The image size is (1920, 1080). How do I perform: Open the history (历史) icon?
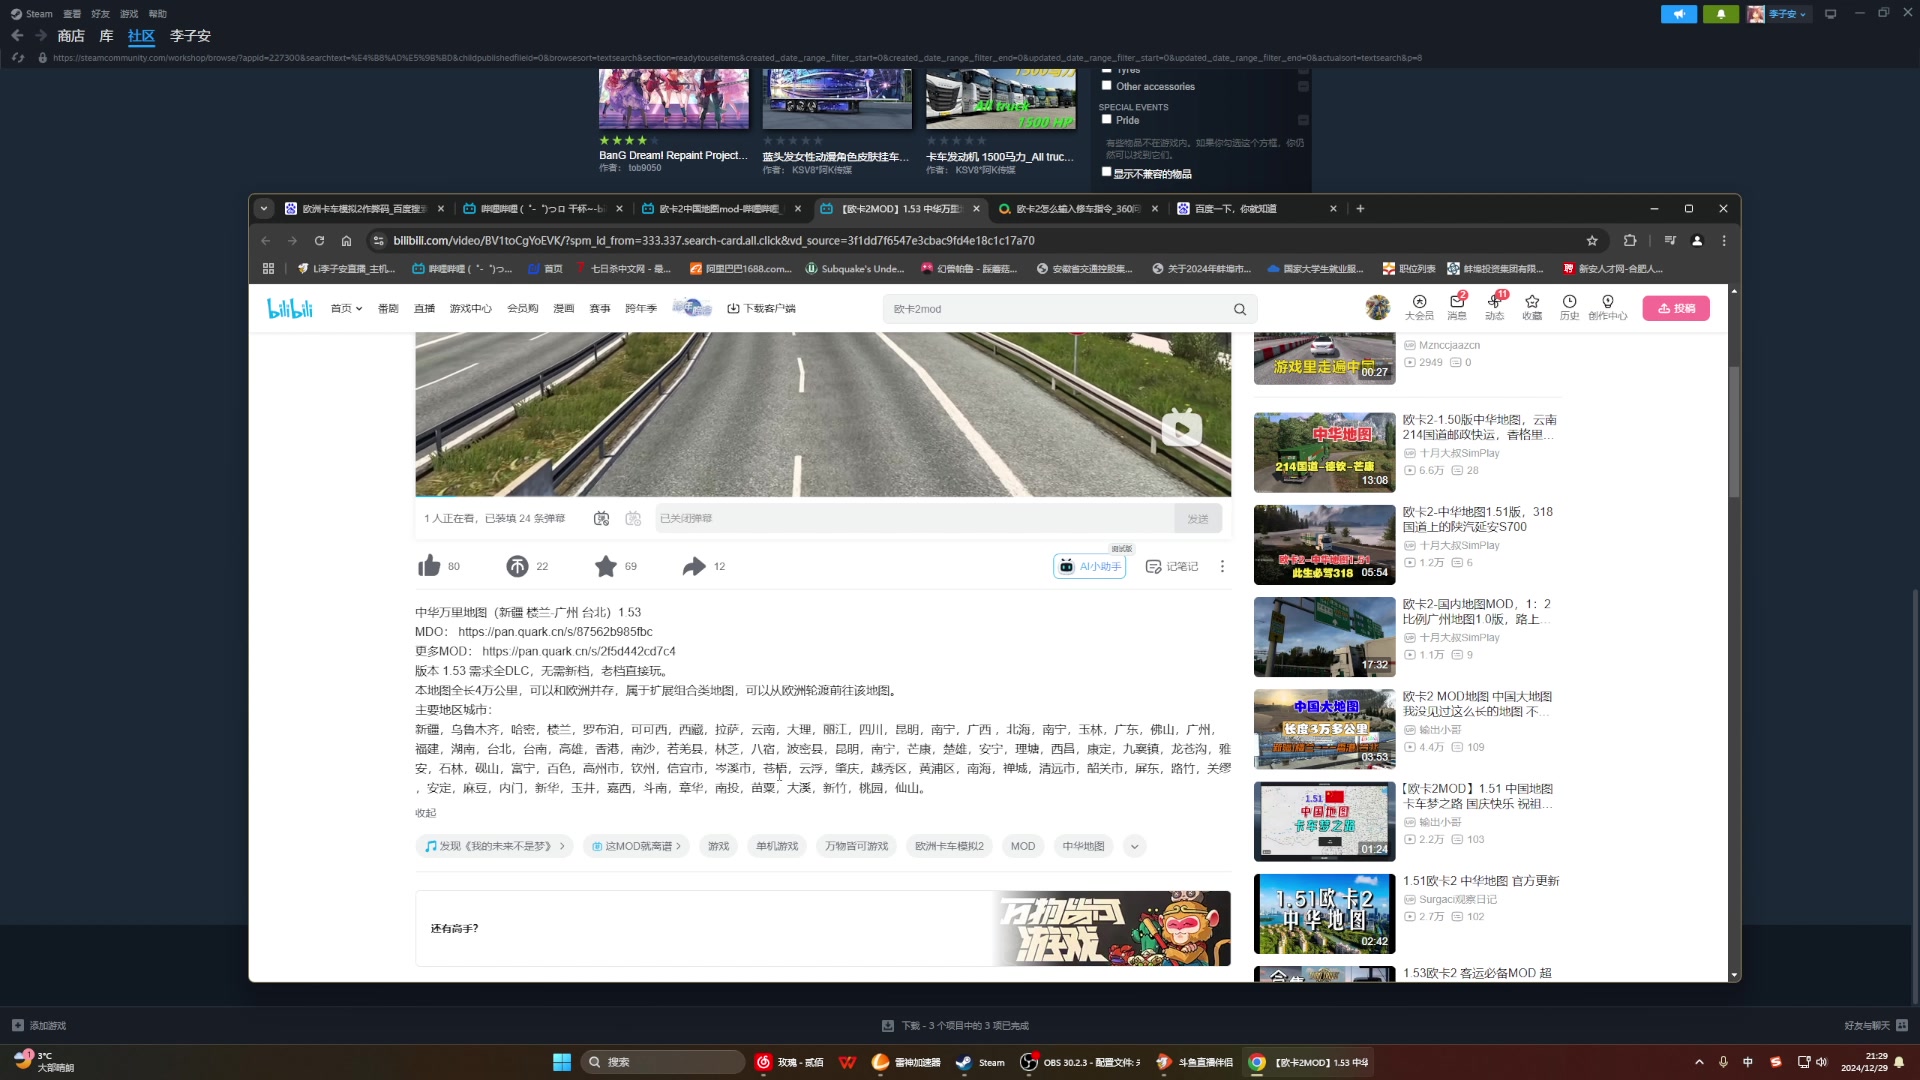[x=1569, y=307]
